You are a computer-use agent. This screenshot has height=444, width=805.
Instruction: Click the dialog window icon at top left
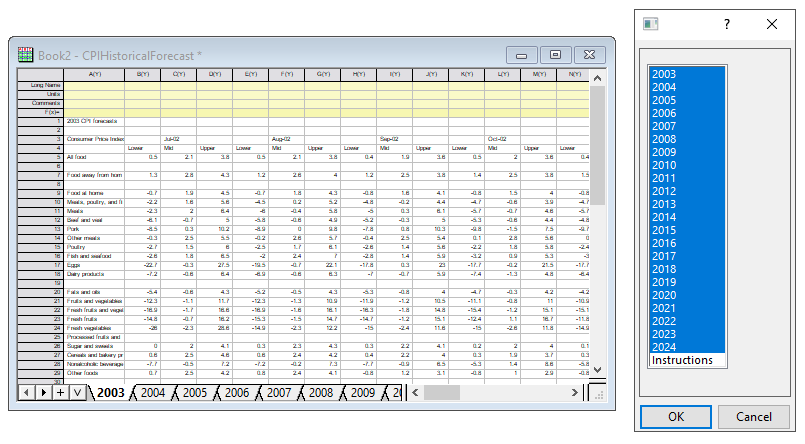[650, 24]
